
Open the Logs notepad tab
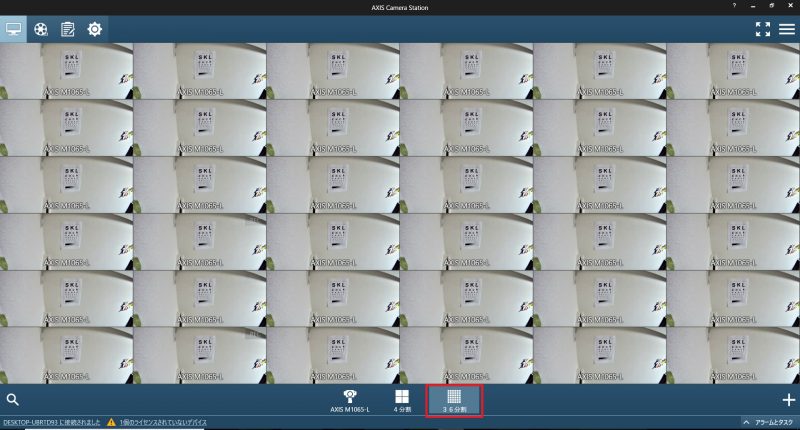click(67, 30)
